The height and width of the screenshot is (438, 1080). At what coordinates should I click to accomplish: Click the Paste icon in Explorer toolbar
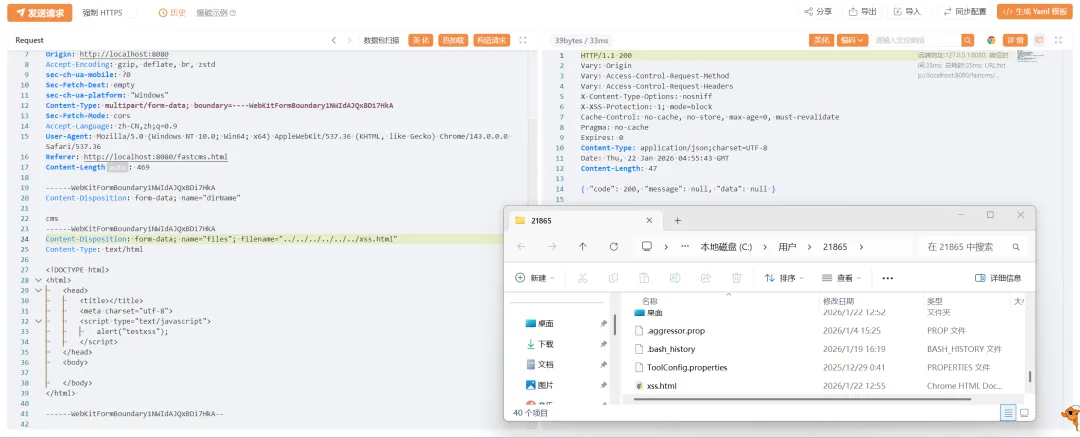pyautogui.click(x=644, y=278)
